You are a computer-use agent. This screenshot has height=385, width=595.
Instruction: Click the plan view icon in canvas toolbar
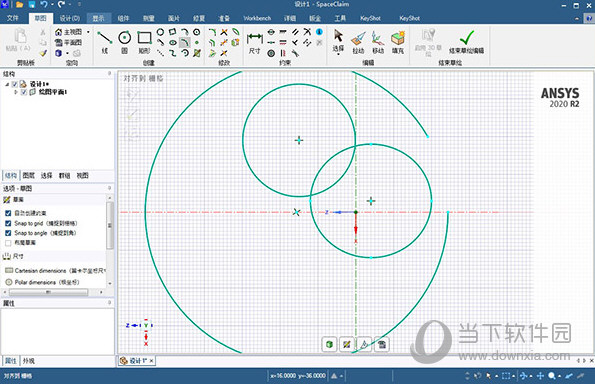pos(382,344)
